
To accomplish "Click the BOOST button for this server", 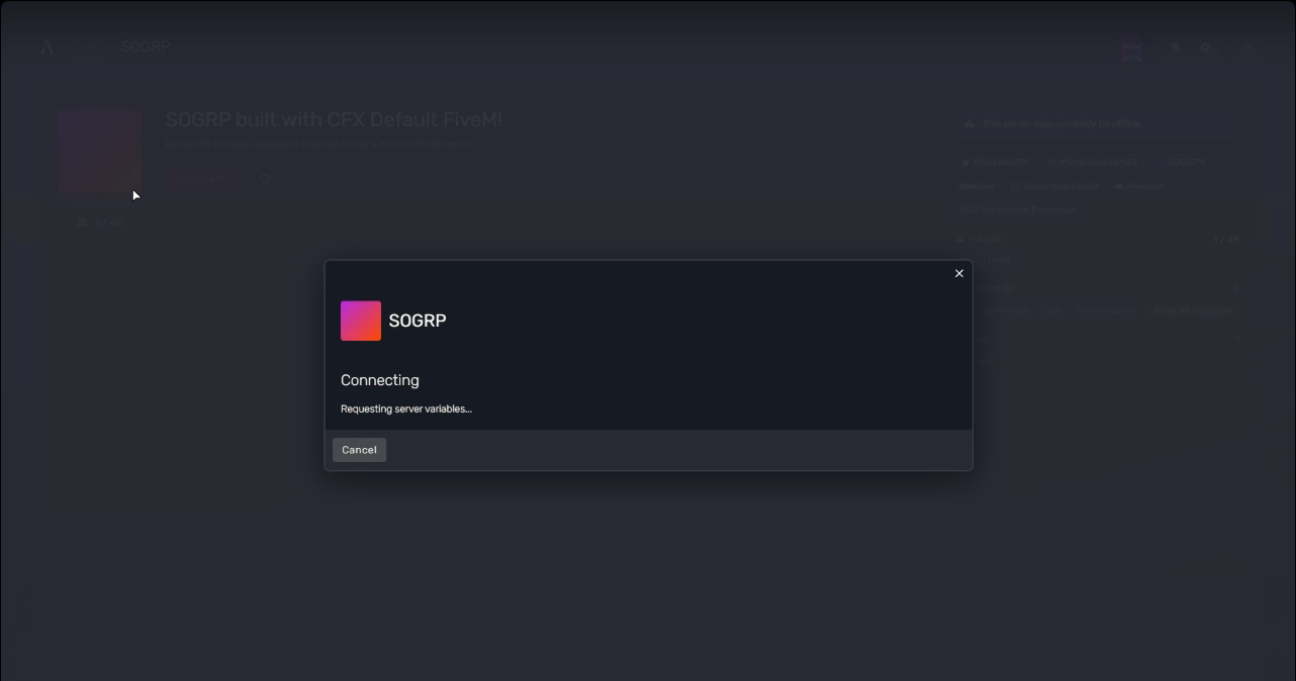I will 1184,162.
